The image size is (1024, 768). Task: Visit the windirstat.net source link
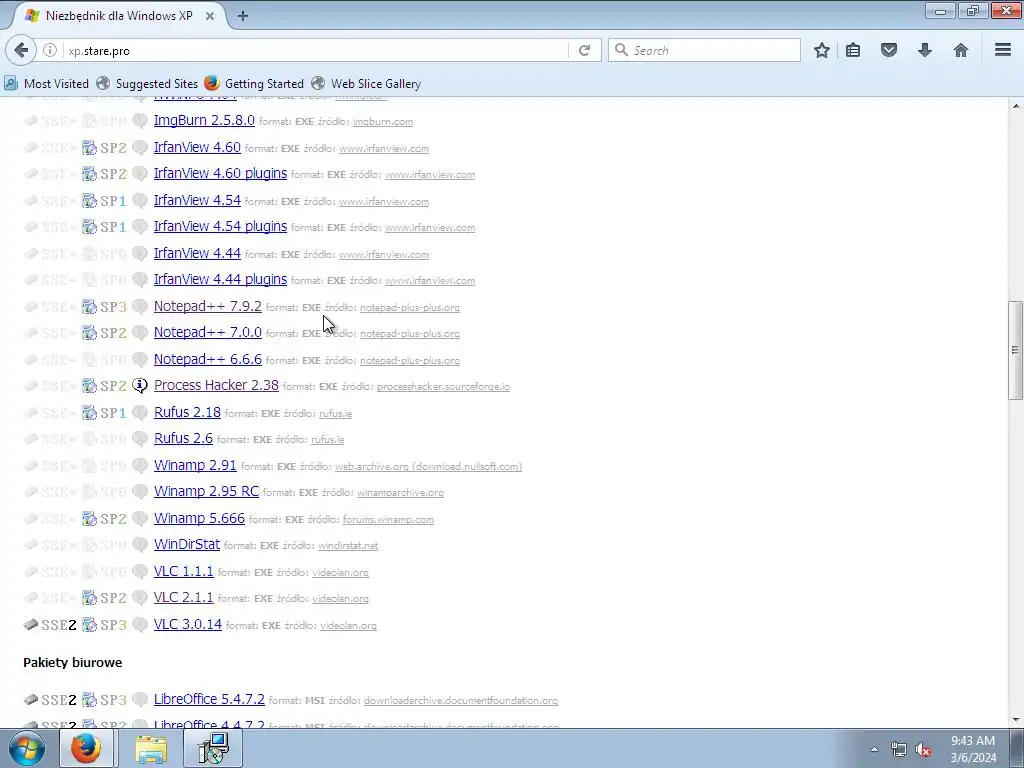(x=348, y=546)
